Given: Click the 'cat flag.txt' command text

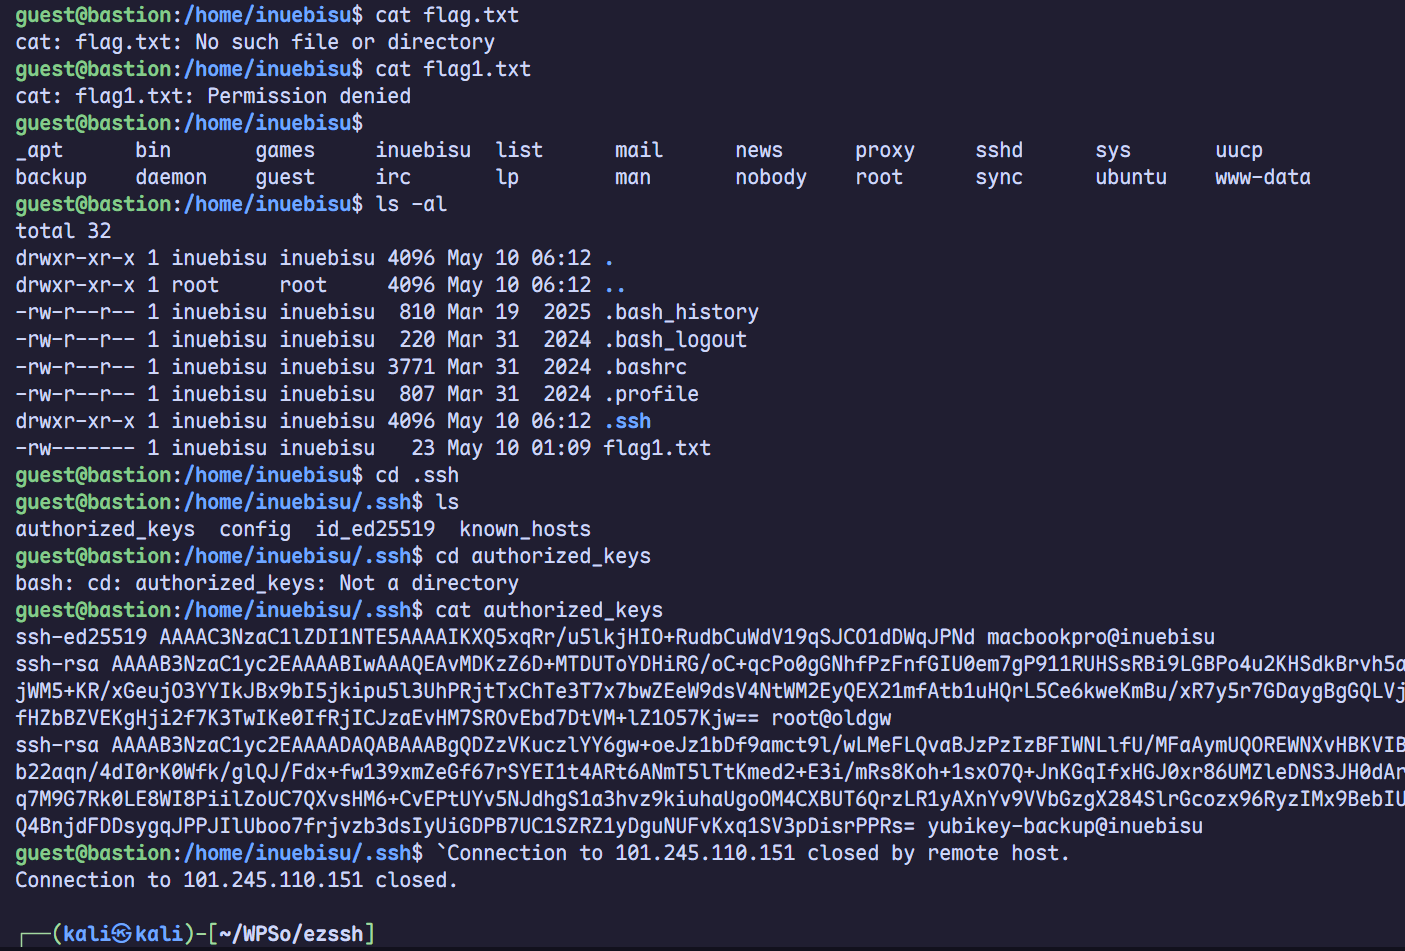Looking at the screenshot, I should [447, 15].
